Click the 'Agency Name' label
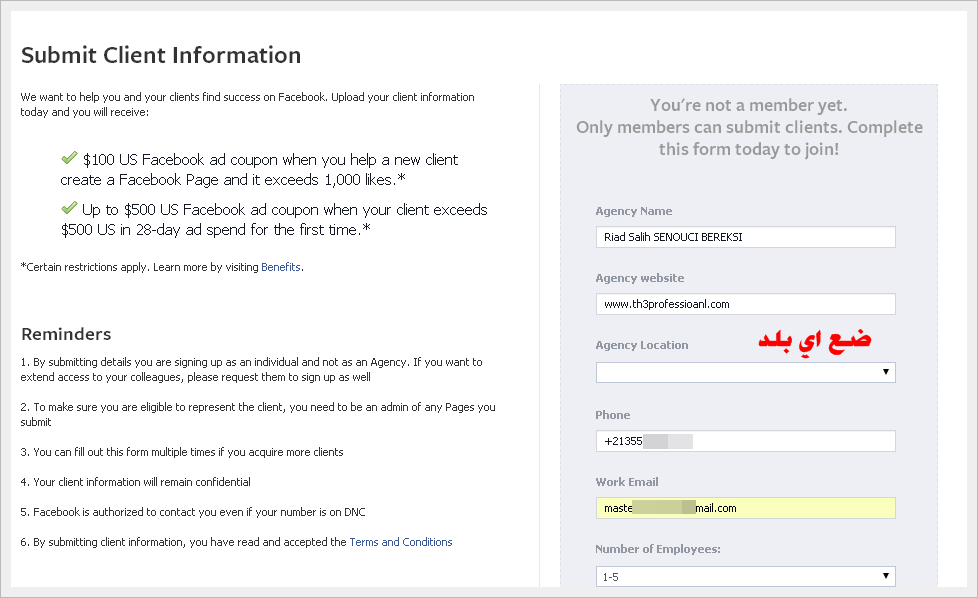978x598 pixels. point(634,211)
